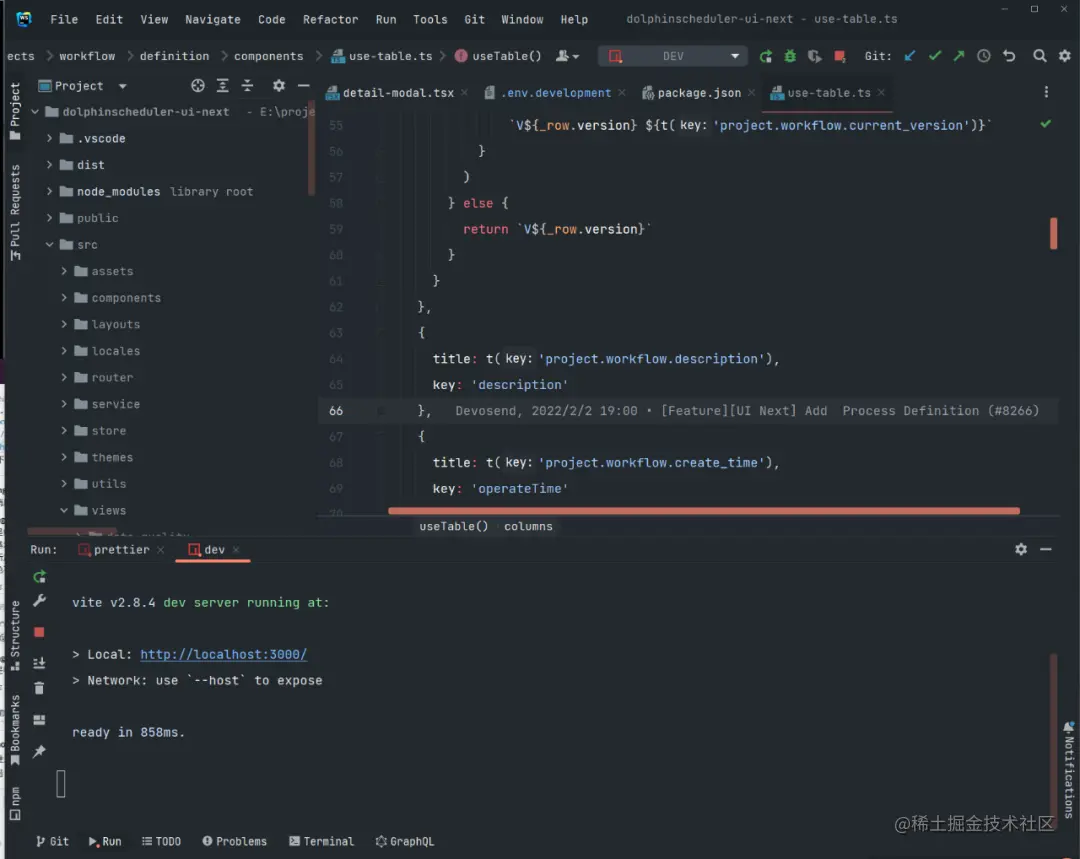Open the Terminal tool window

point(322,841)
